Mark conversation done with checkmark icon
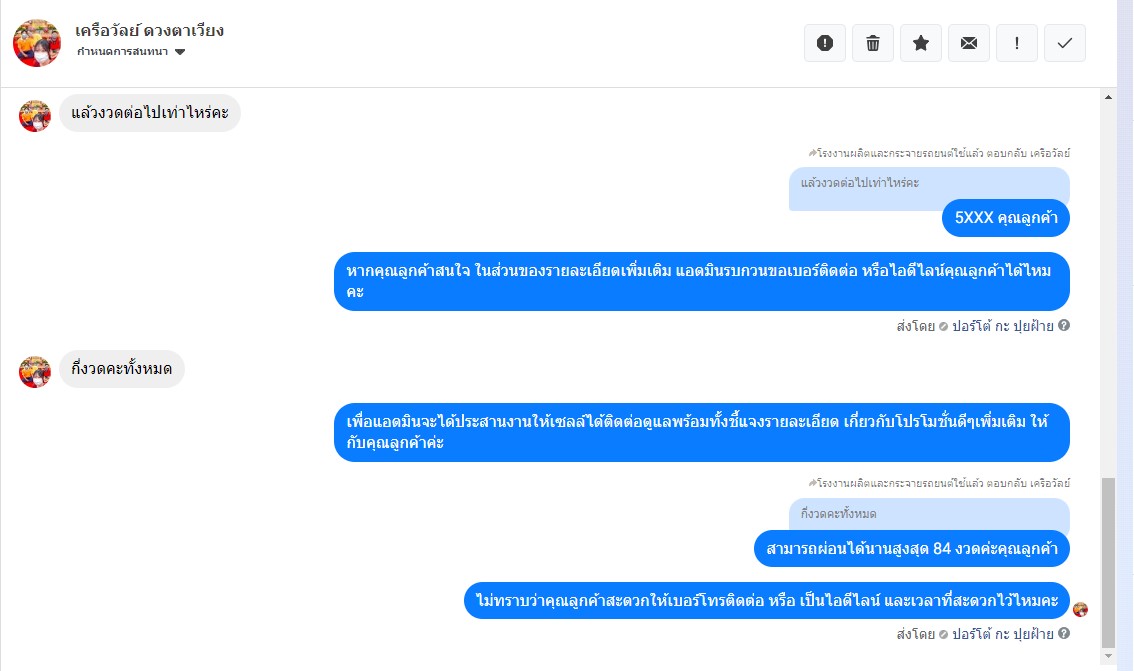1134x671 pixels. pos(1065,43)
